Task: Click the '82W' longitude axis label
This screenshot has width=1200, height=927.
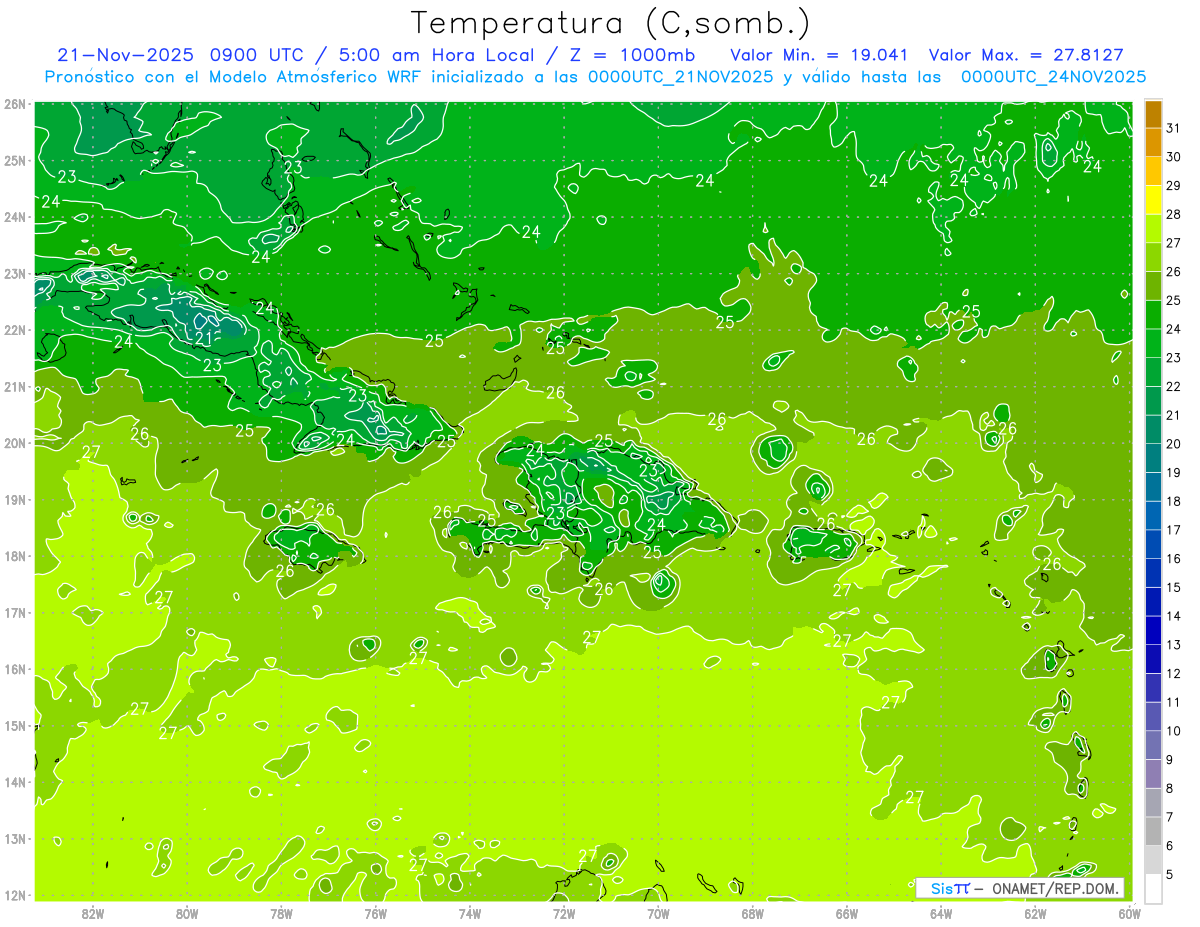Action: (x=93, y=913)
